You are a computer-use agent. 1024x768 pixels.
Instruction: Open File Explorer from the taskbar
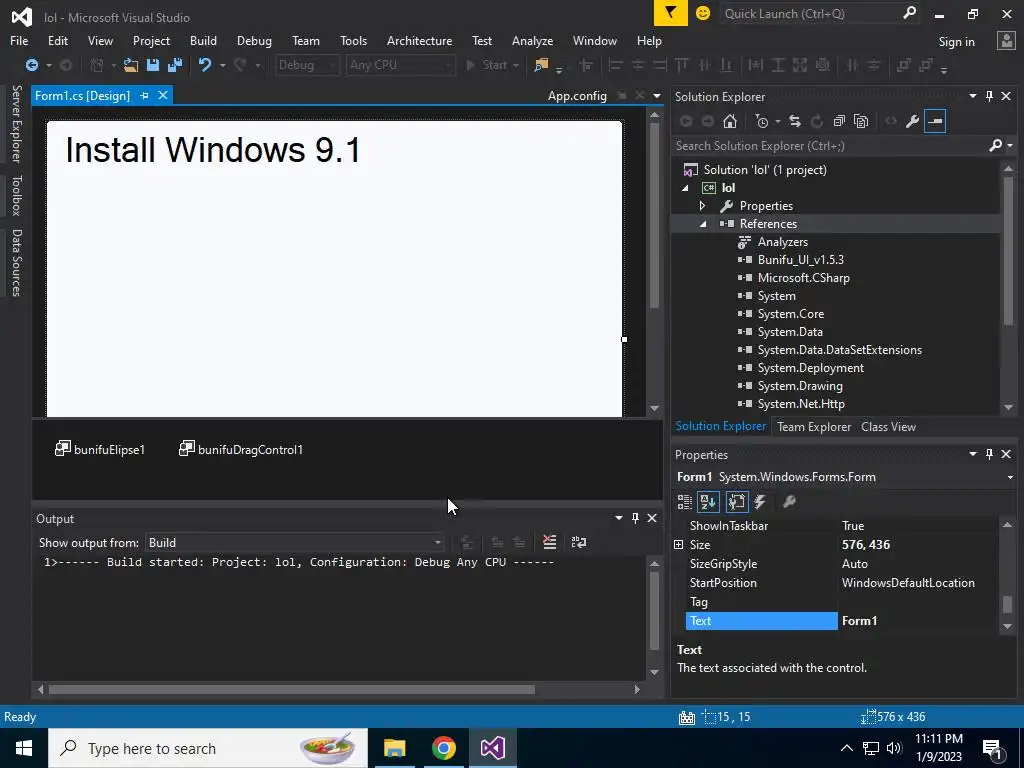394,748
